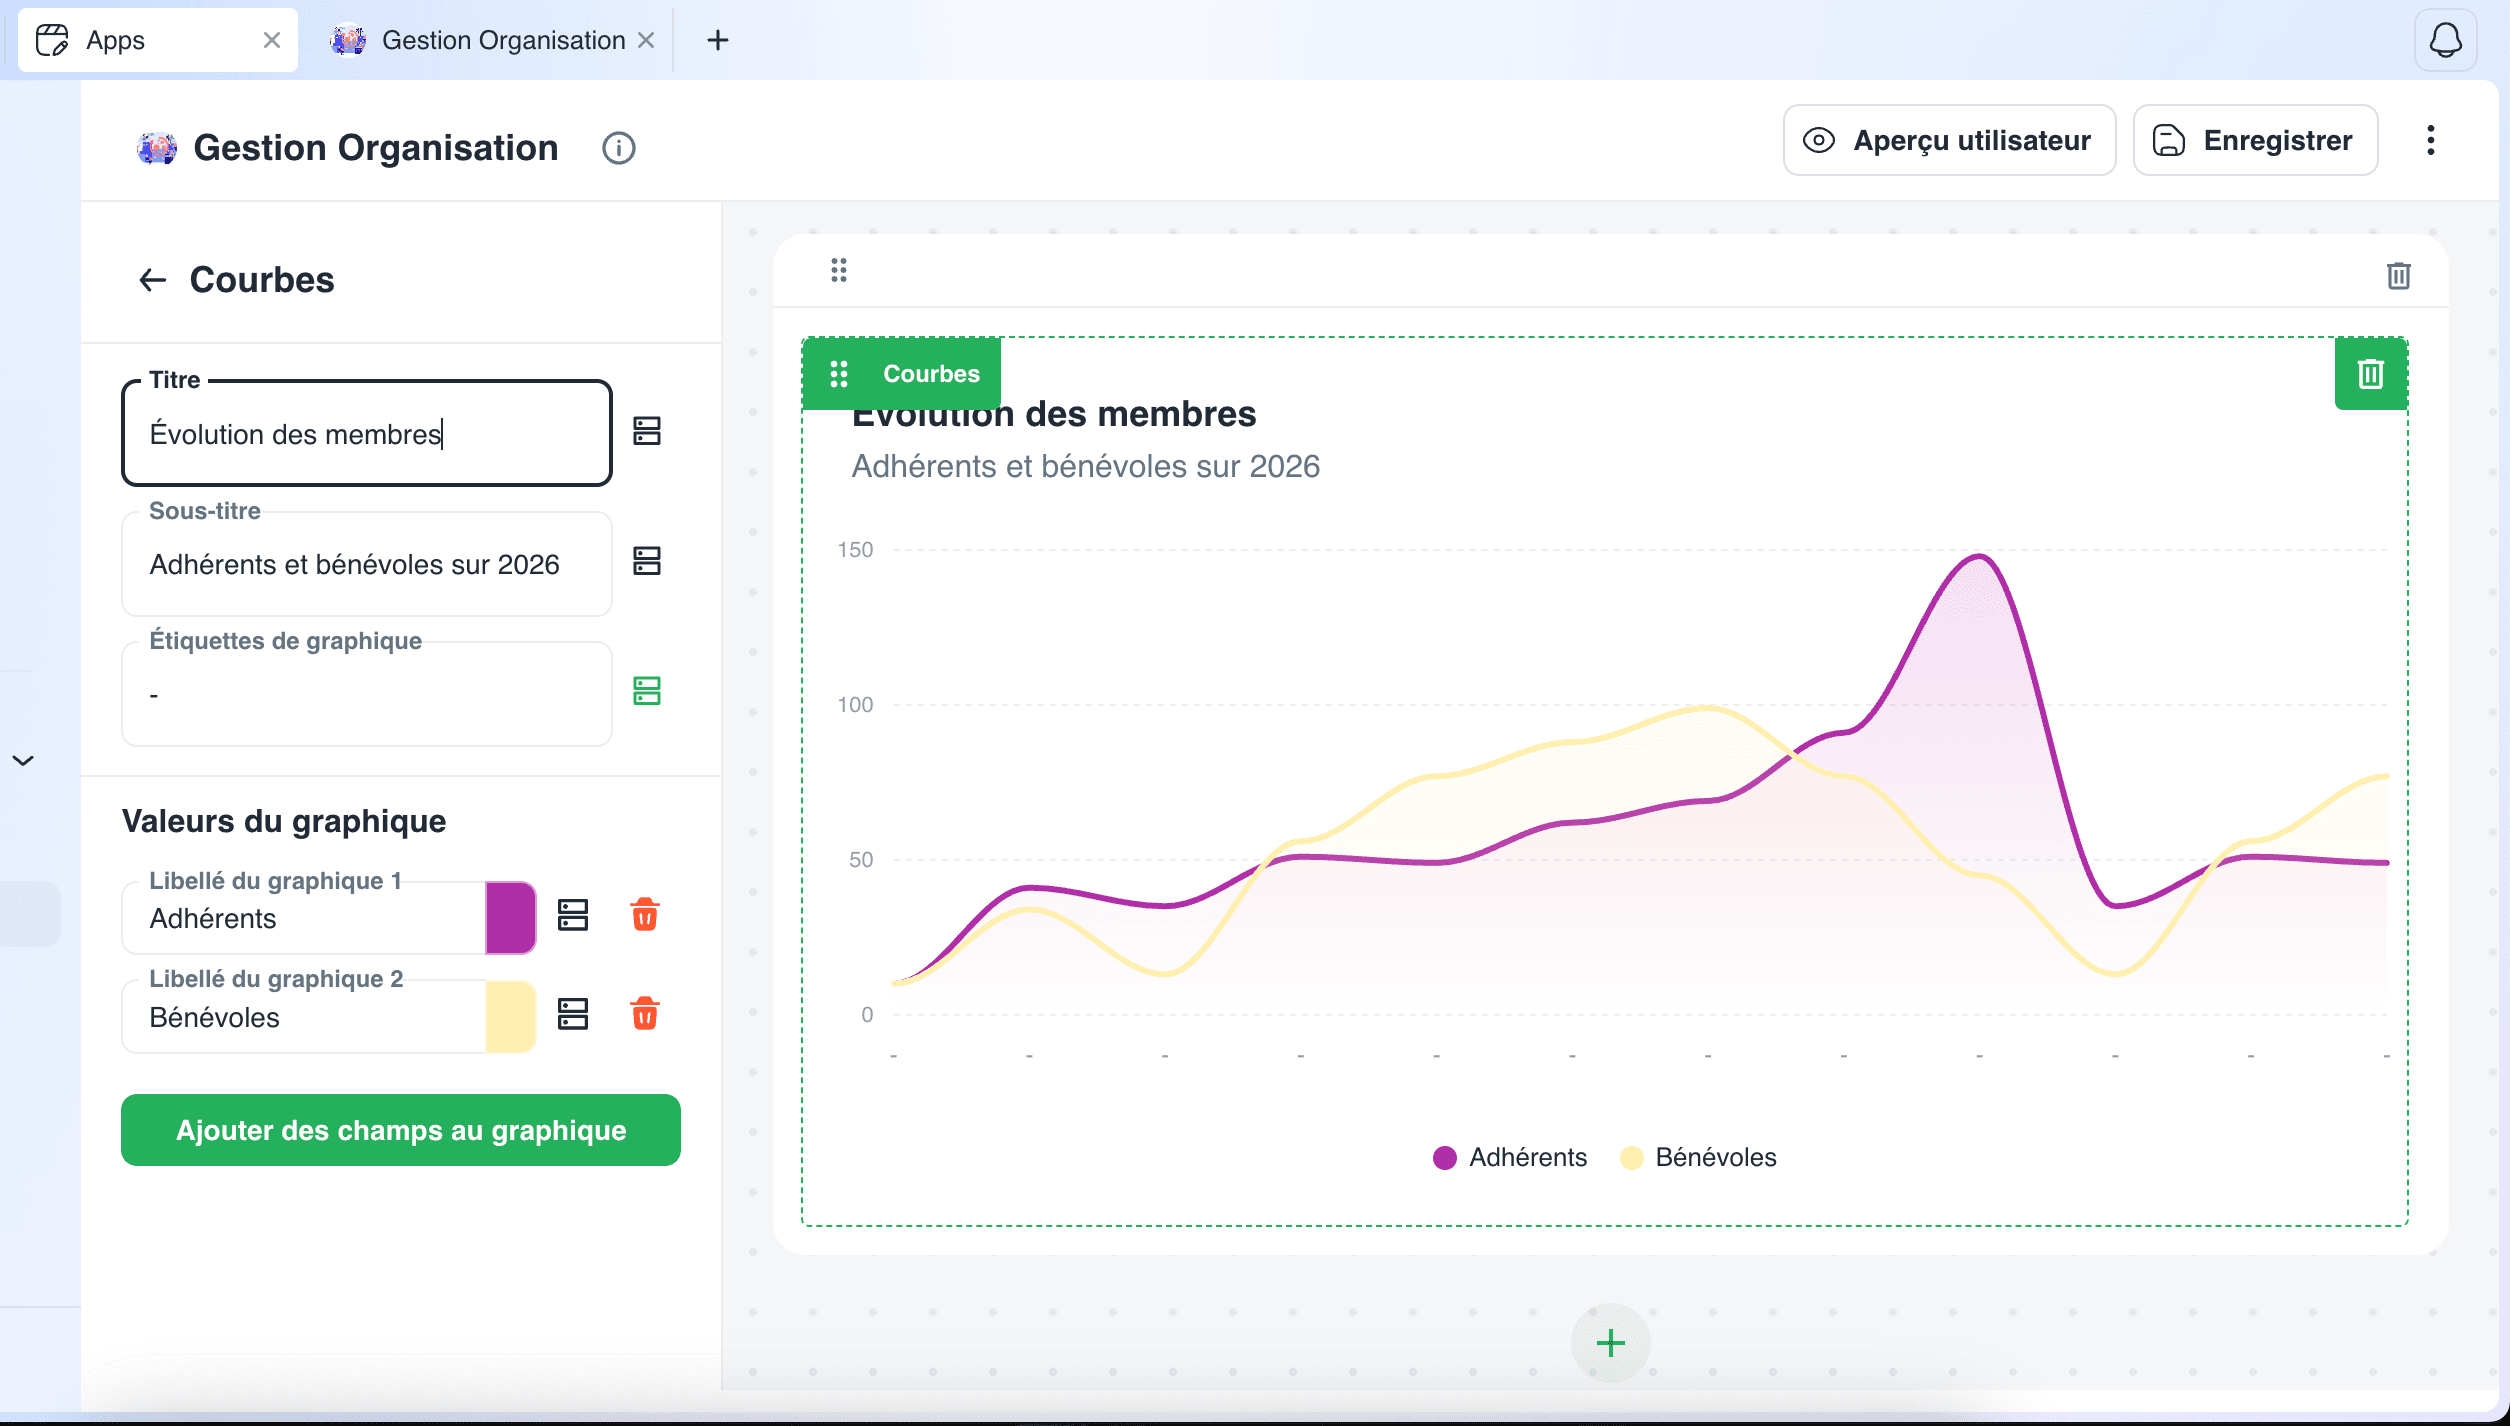2510x1426 pixels.
Task: Expand the left sidebar chevron
Action: [x=23, y=761]
